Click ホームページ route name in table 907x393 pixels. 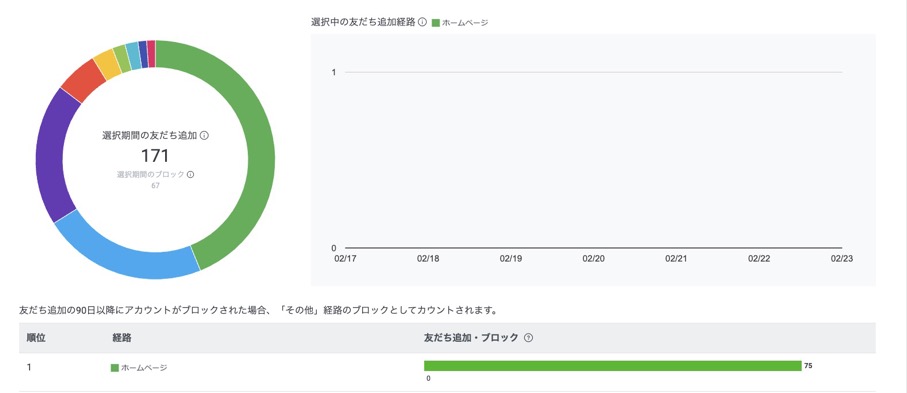[x=145, y=368]
